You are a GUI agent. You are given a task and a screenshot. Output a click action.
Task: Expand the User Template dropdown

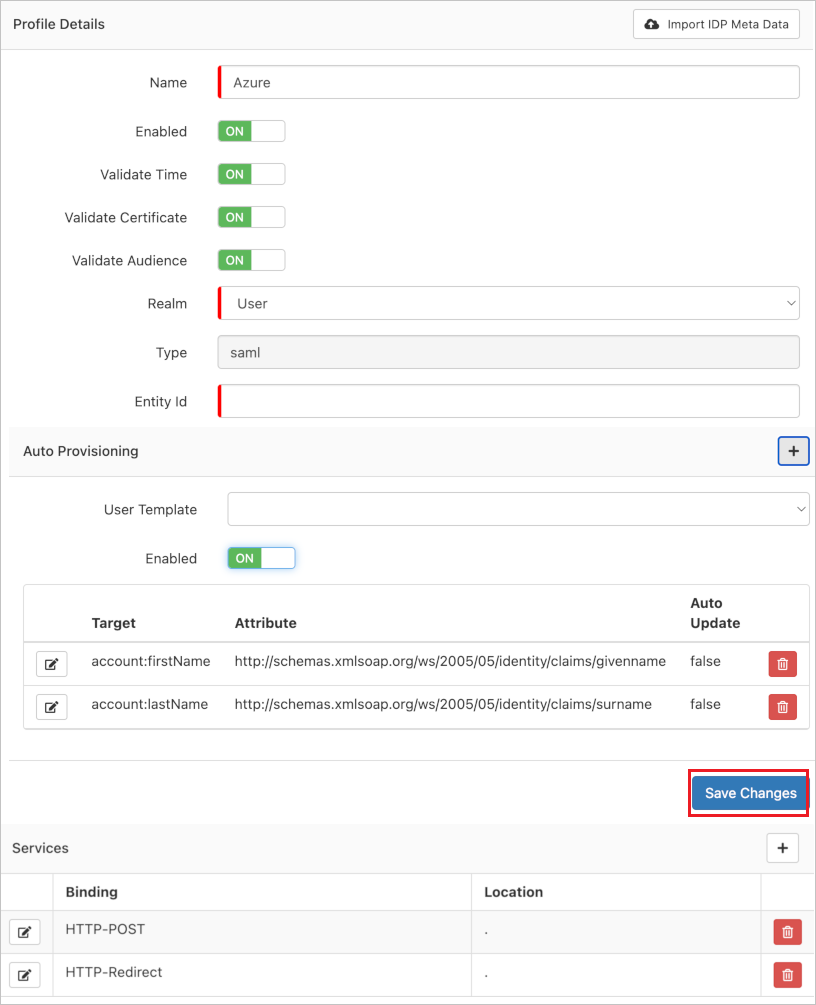[518, 509]
